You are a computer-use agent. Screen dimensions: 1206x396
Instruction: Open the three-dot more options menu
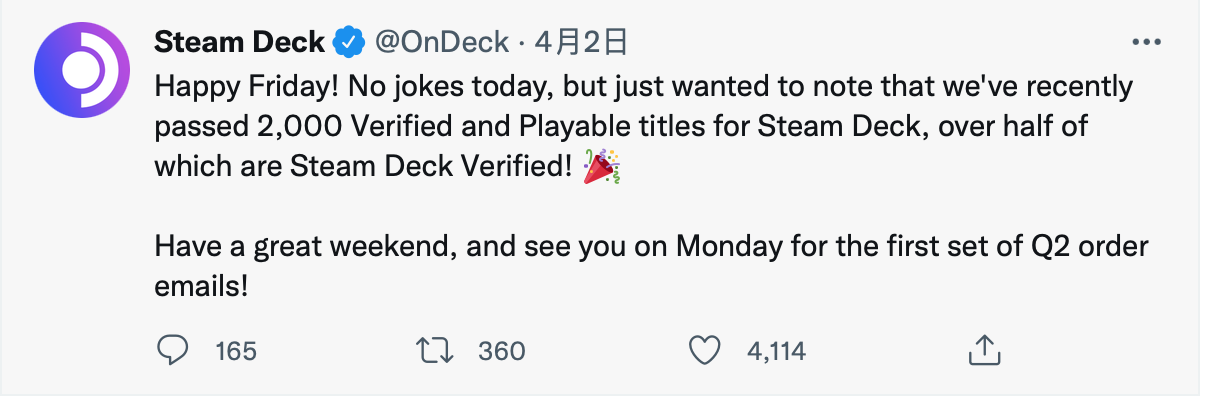coord(1145,43)
